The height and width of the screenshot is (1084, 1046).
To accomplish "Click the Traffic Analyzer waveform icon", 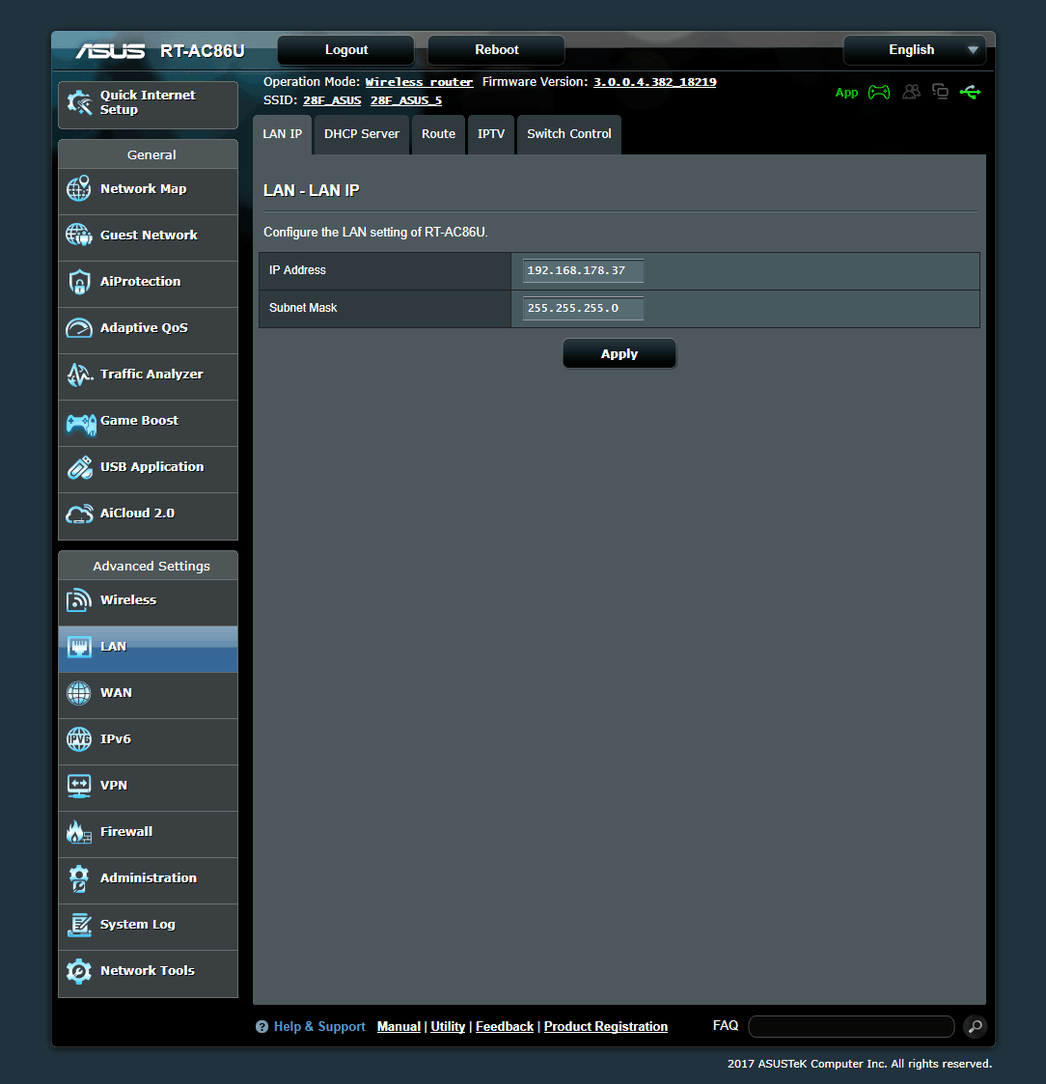I will (x=79, y=374).
